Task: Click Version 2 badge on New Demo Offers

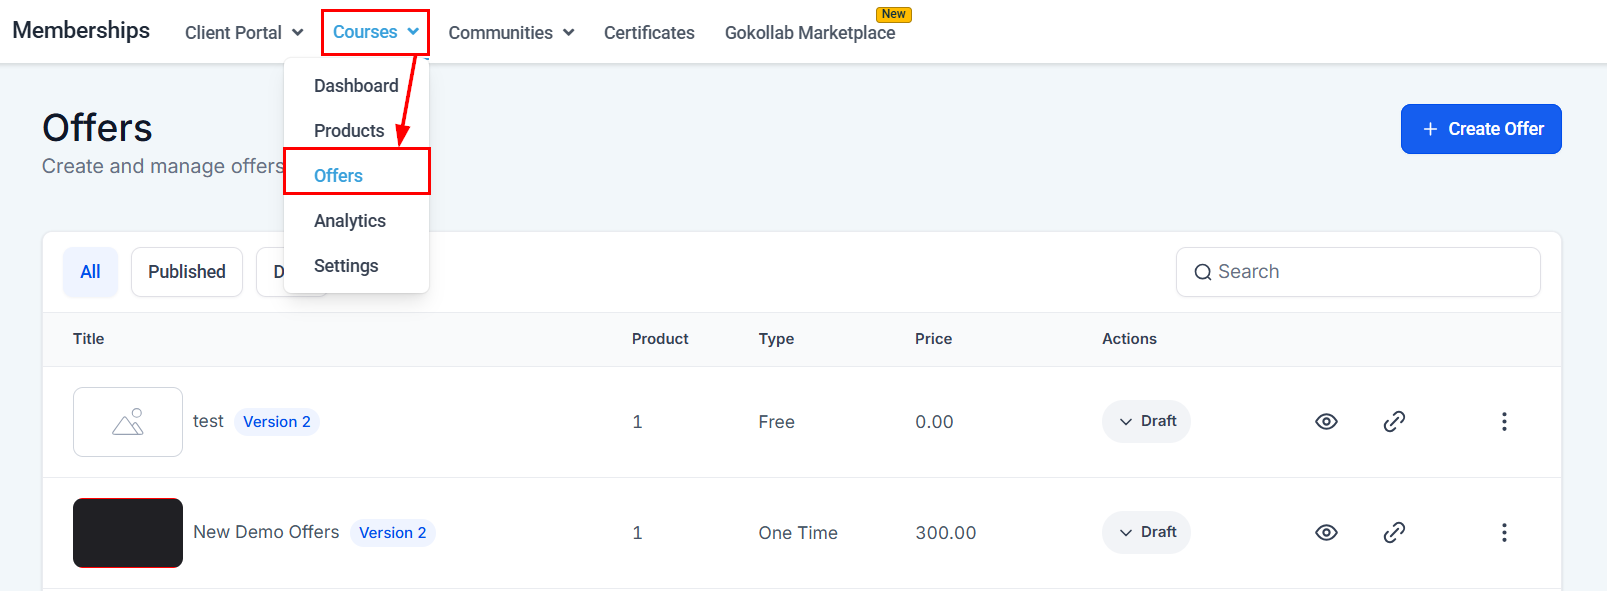Action: (x=393, y=533)
